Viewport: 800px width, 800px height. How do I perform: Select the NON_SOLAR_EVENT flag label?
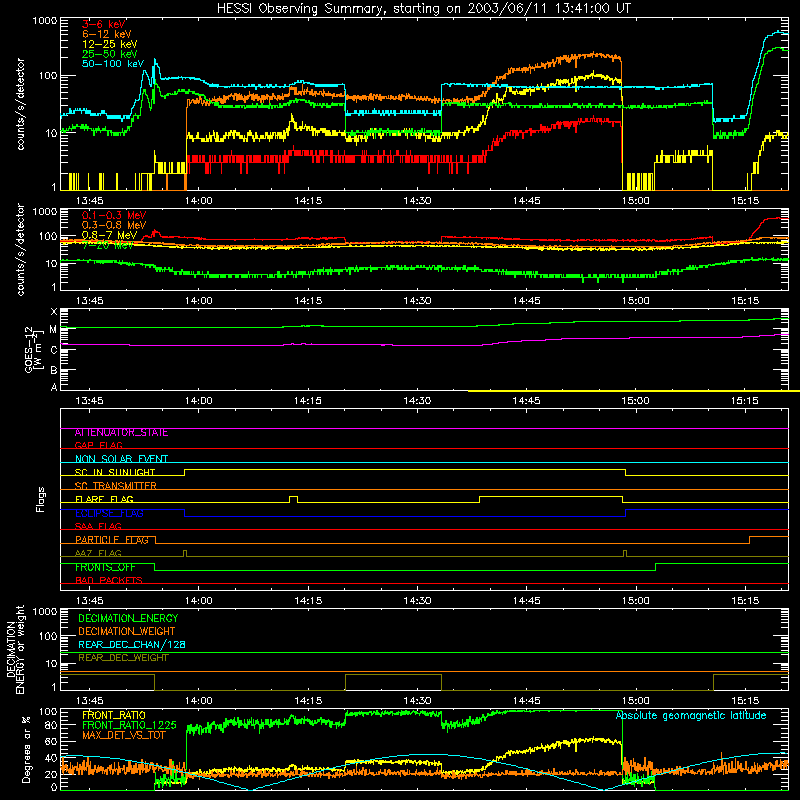tap(121, 459)
